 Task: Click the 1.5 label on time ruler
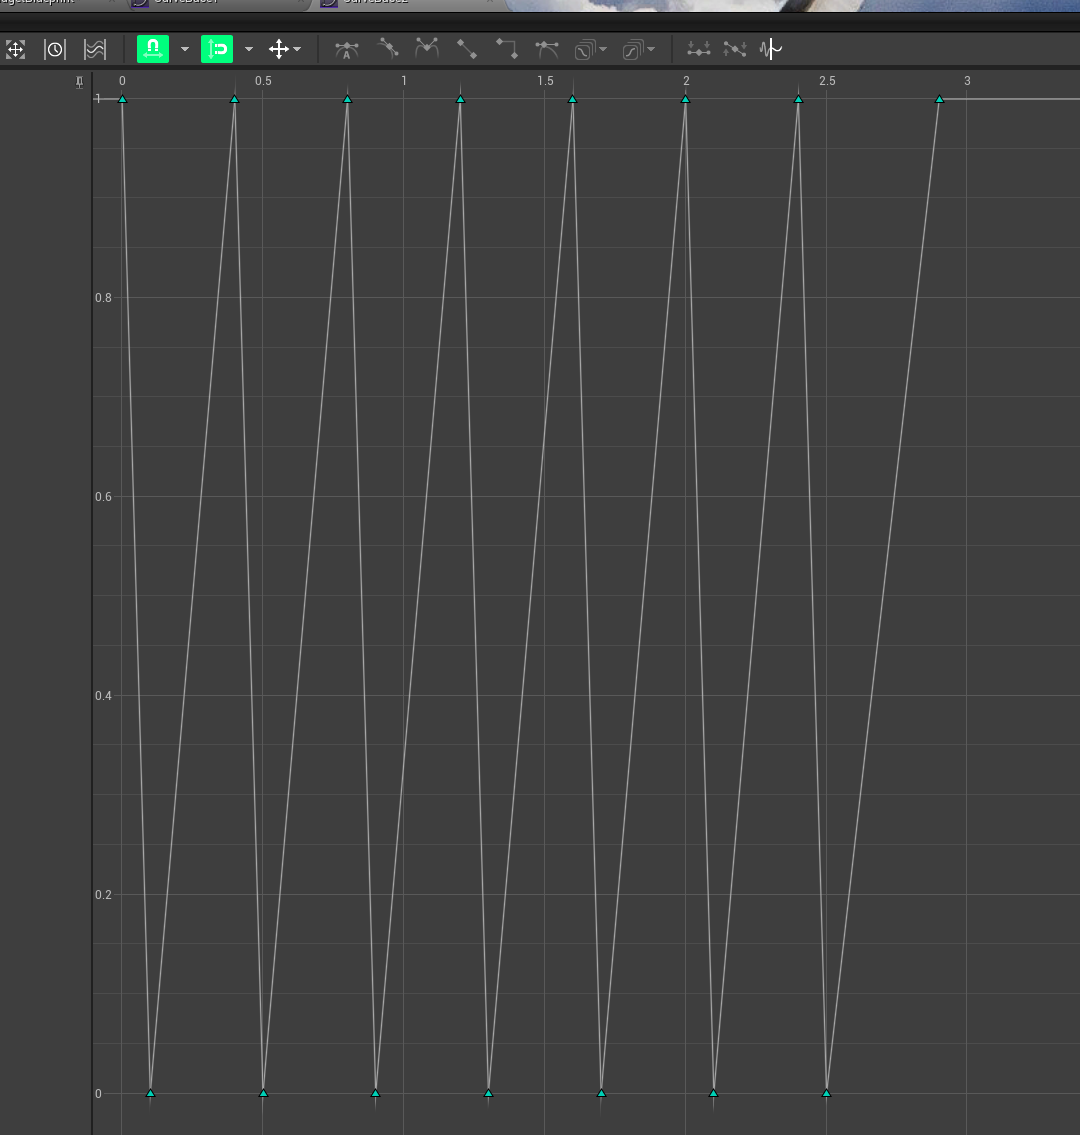pyautogui.click(x=545, y=81)
